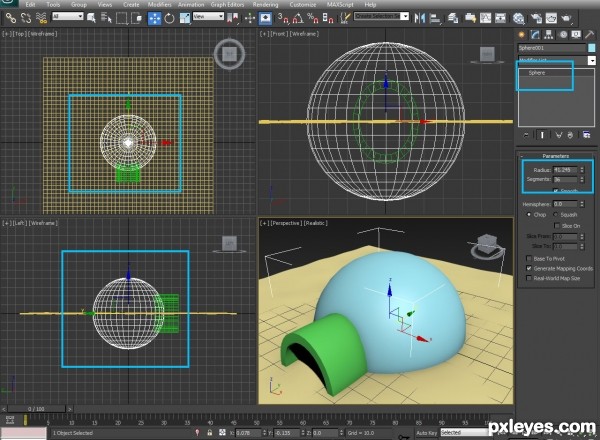Toggle Window/Crossing selection mode
The height and width of the screenshot is (440, 600).
[136, 18]
